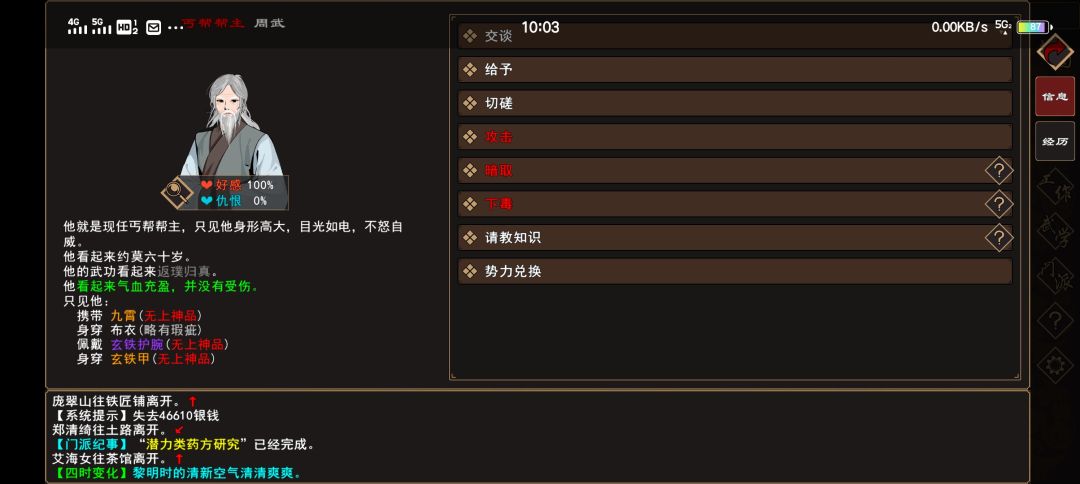Click the 玄铁护腕 equipment link
The image size is (1080, 484).
[137, 344]
